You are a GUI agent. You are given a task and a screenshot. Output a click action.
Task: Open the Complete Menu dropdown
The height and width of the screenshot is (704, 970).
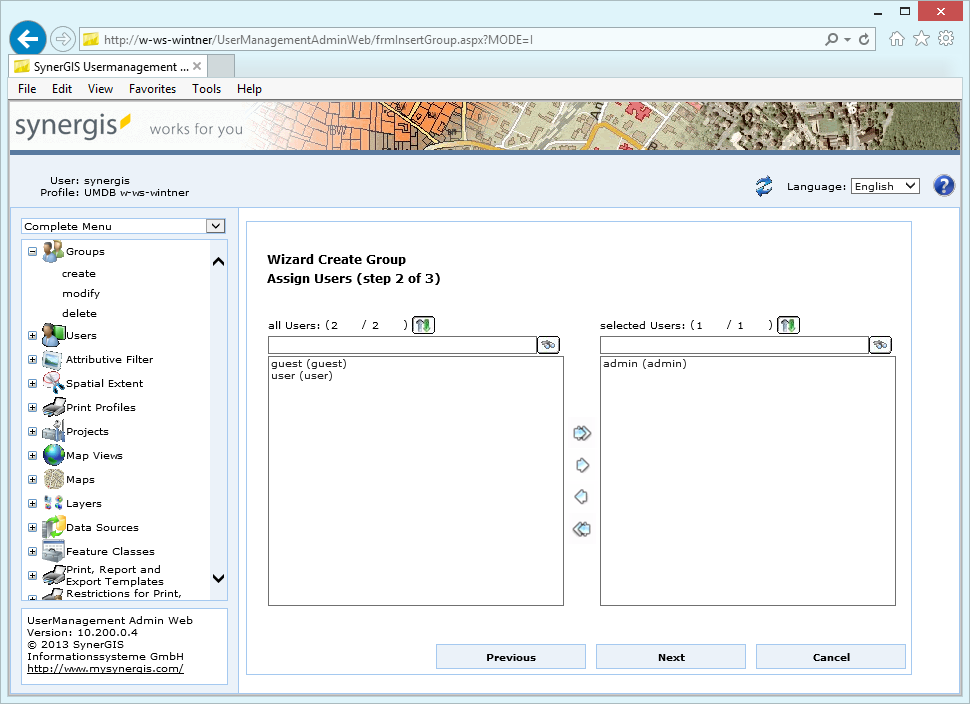point(124,226)
